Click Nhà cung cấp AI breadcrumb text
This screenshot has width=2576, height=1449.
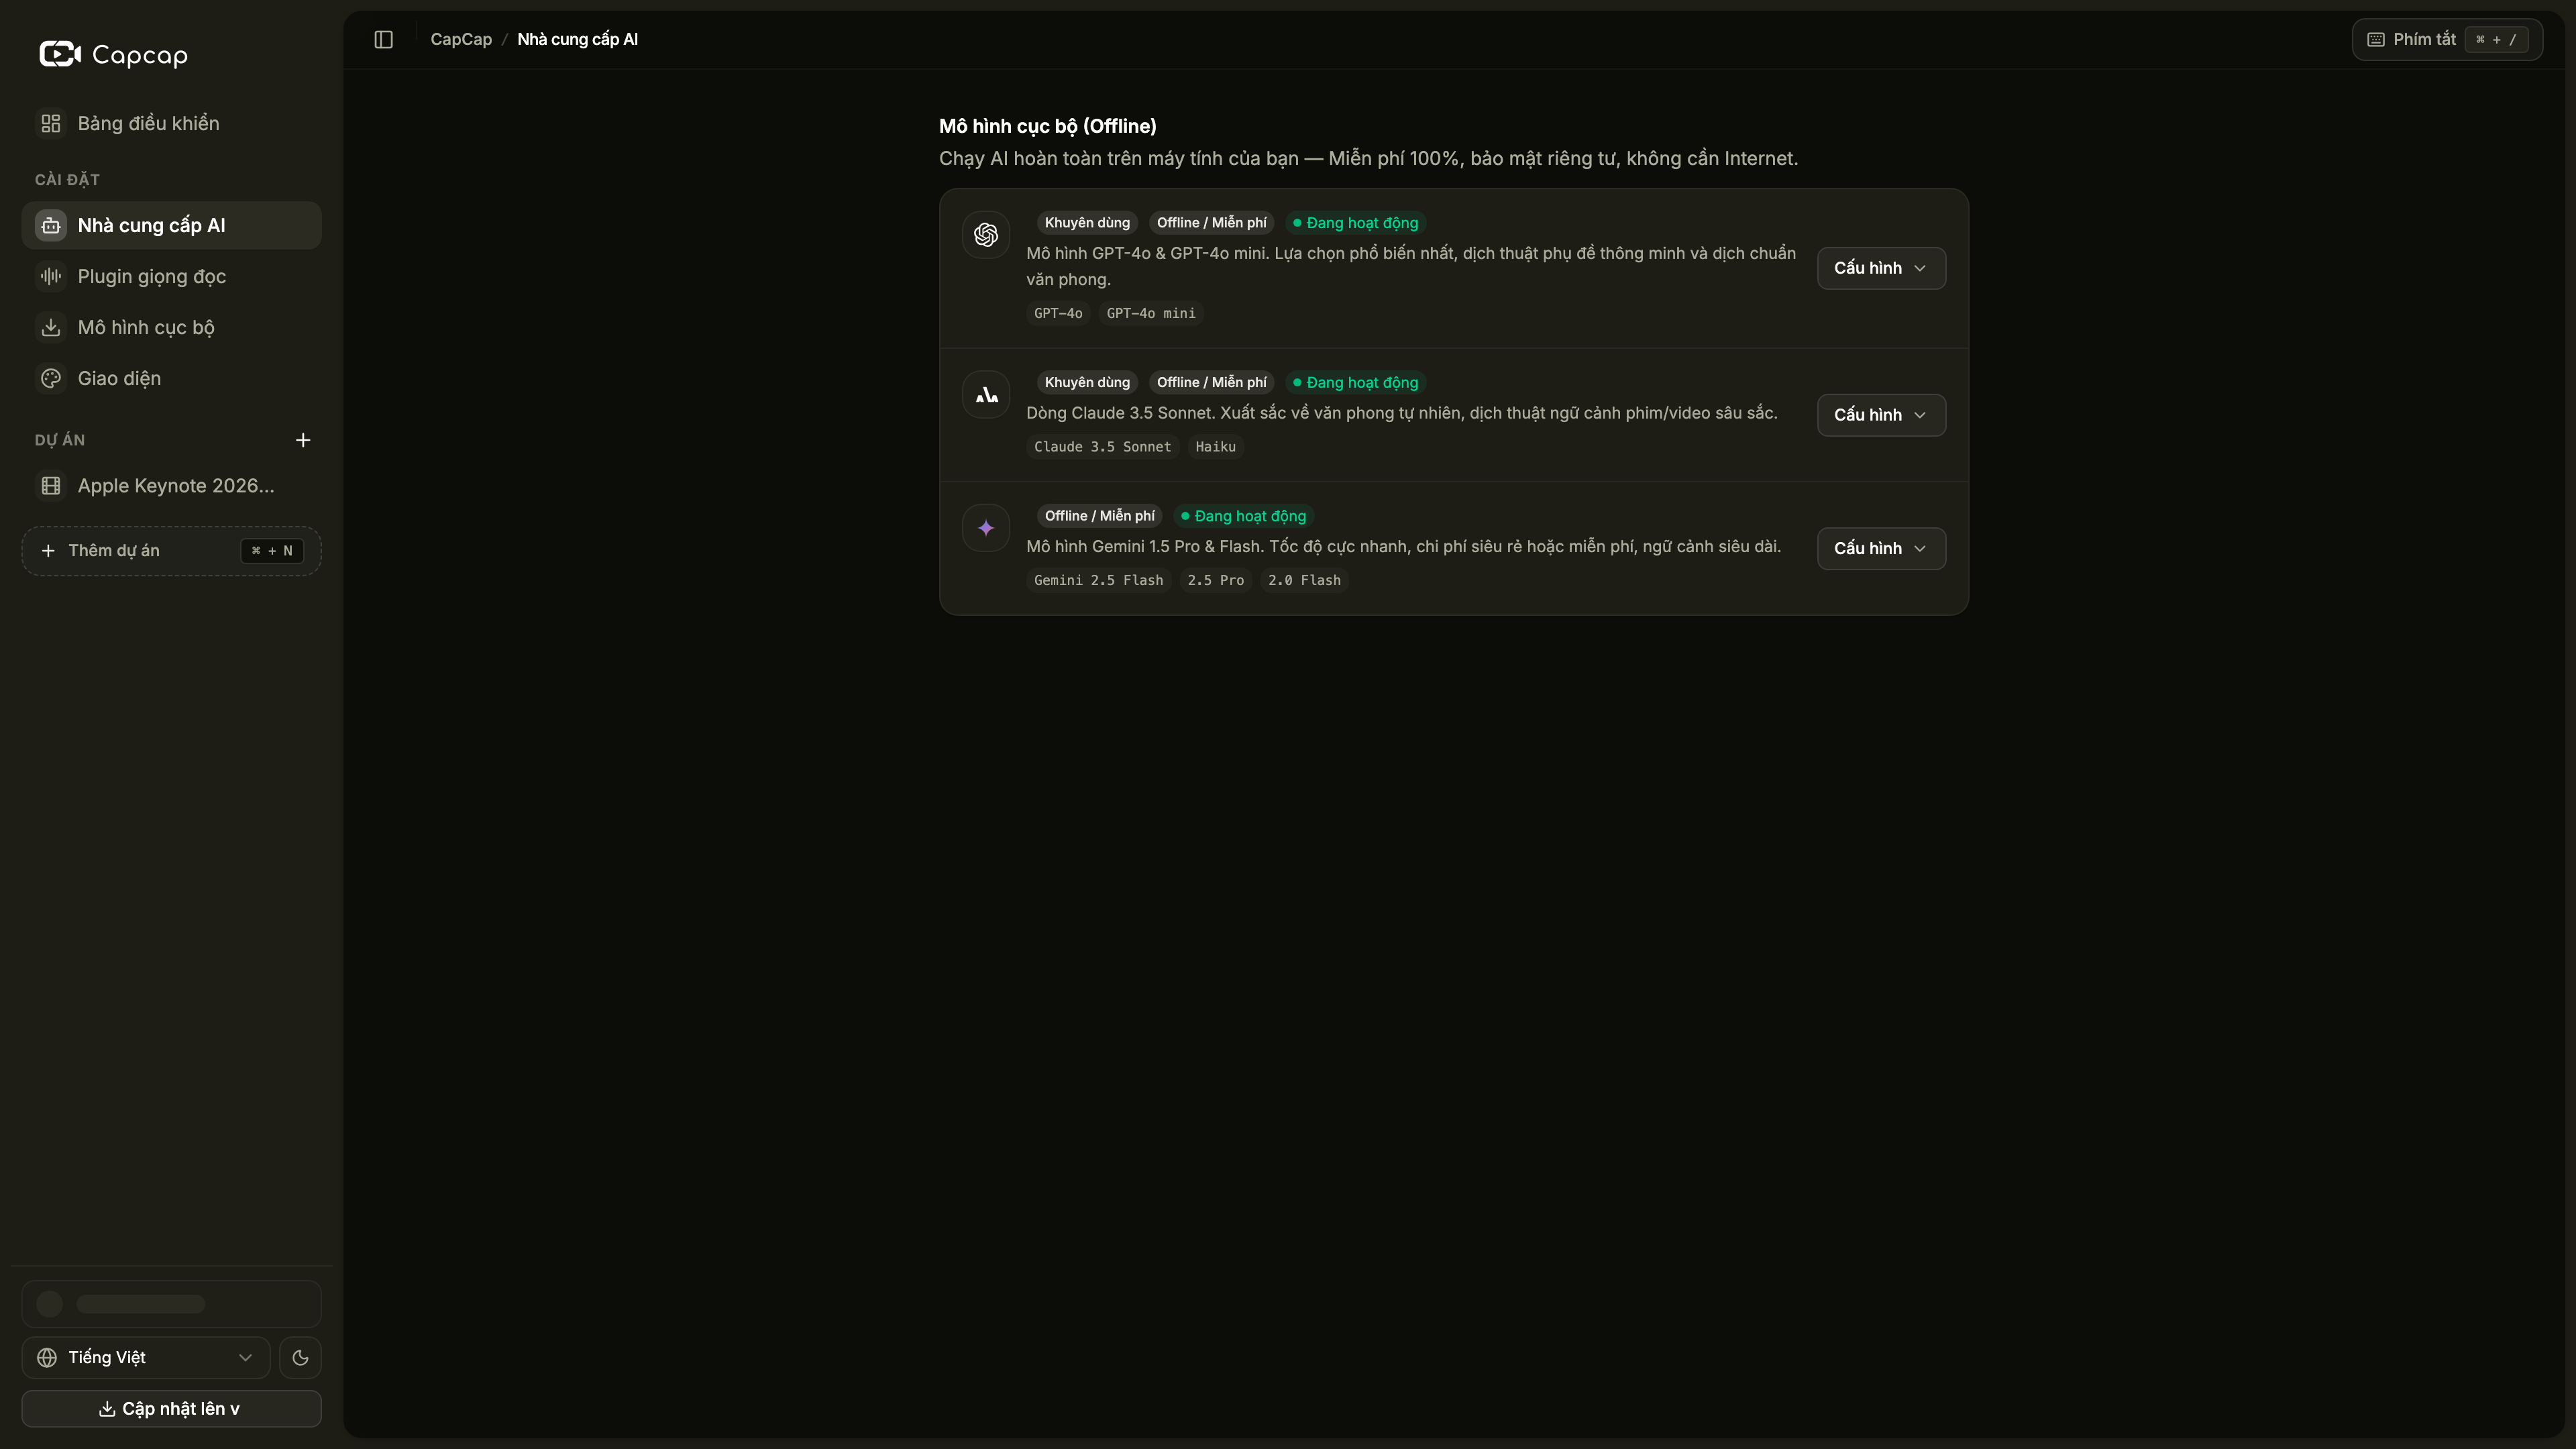[577, 39]
